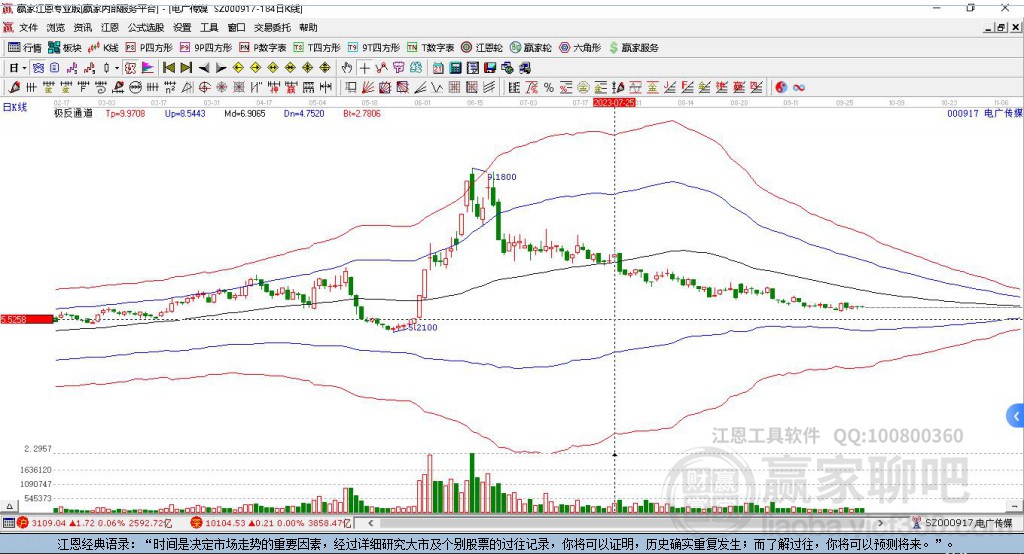Switch to the K线 chart view
The width and height of the screenshot is (1024, 554).
(103, 48)
